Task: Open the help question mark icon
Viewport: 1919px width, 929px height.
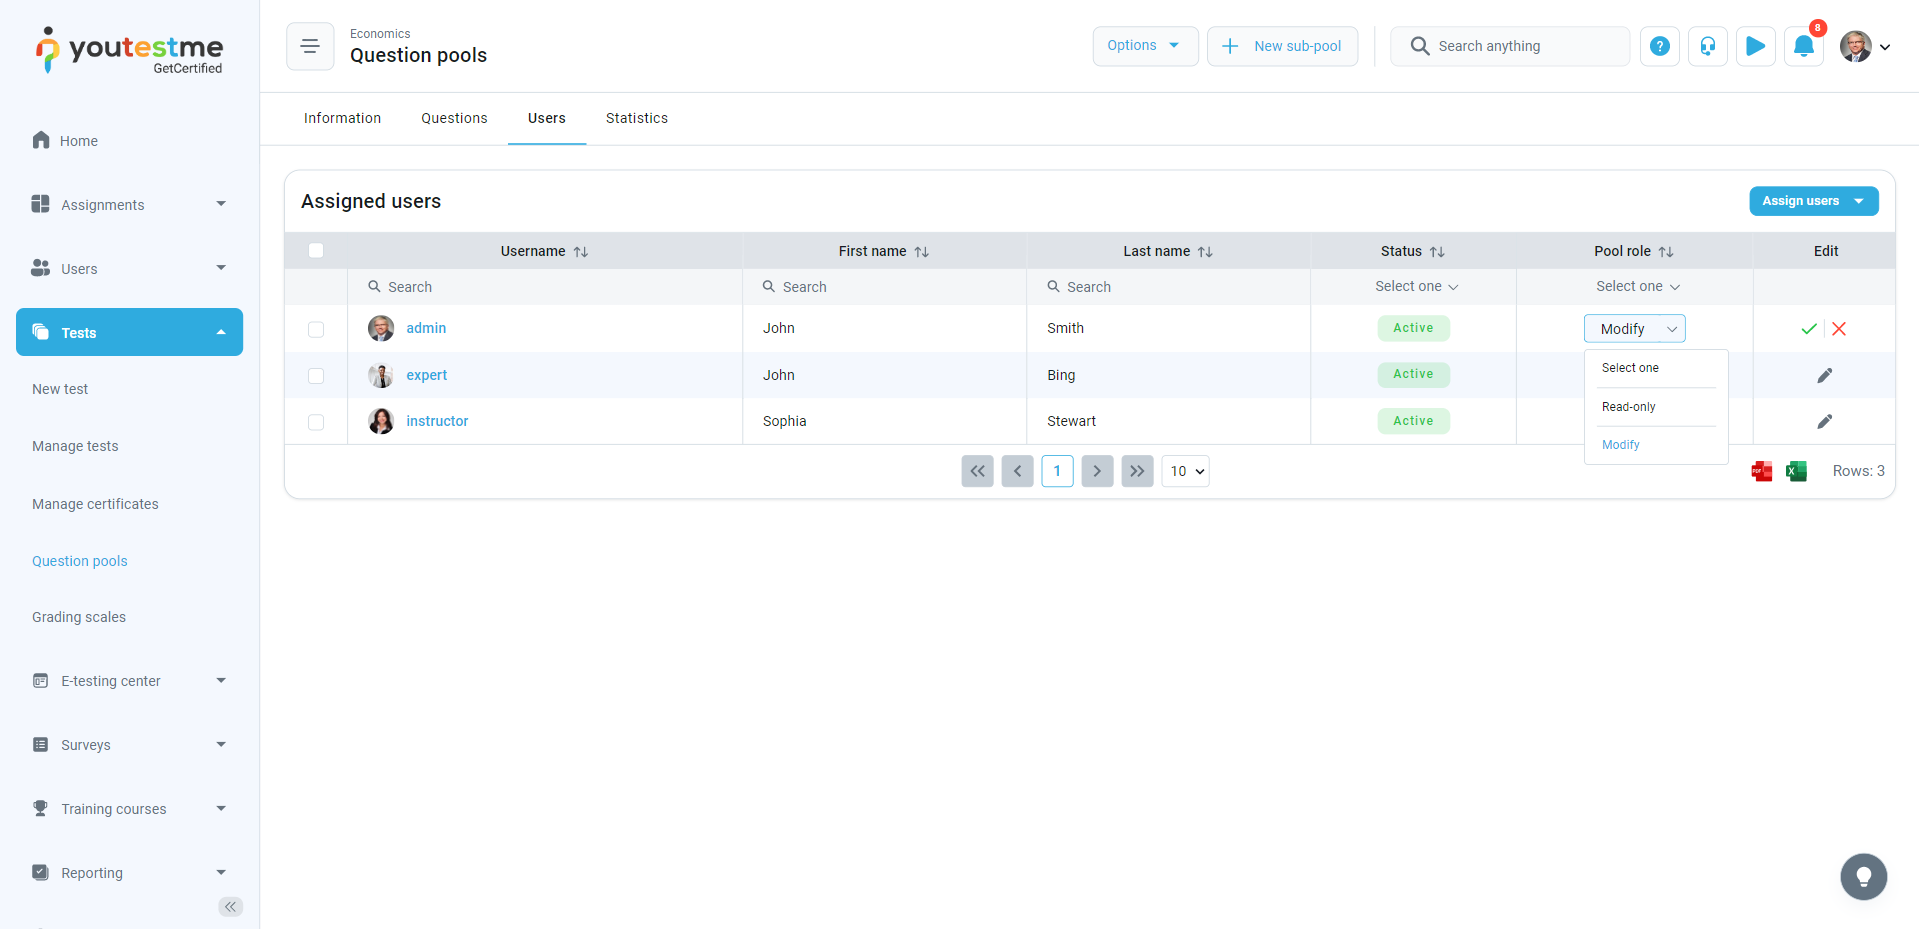Action: [1659, 46]
